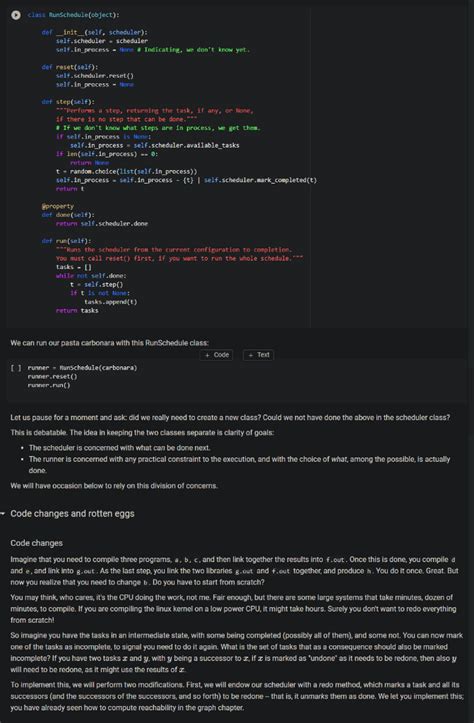This screenshot has height=723, width=474.
Task: Select the Let us pause for a moment paragraph
Action: pyautogui.click(x=230, y=417)
